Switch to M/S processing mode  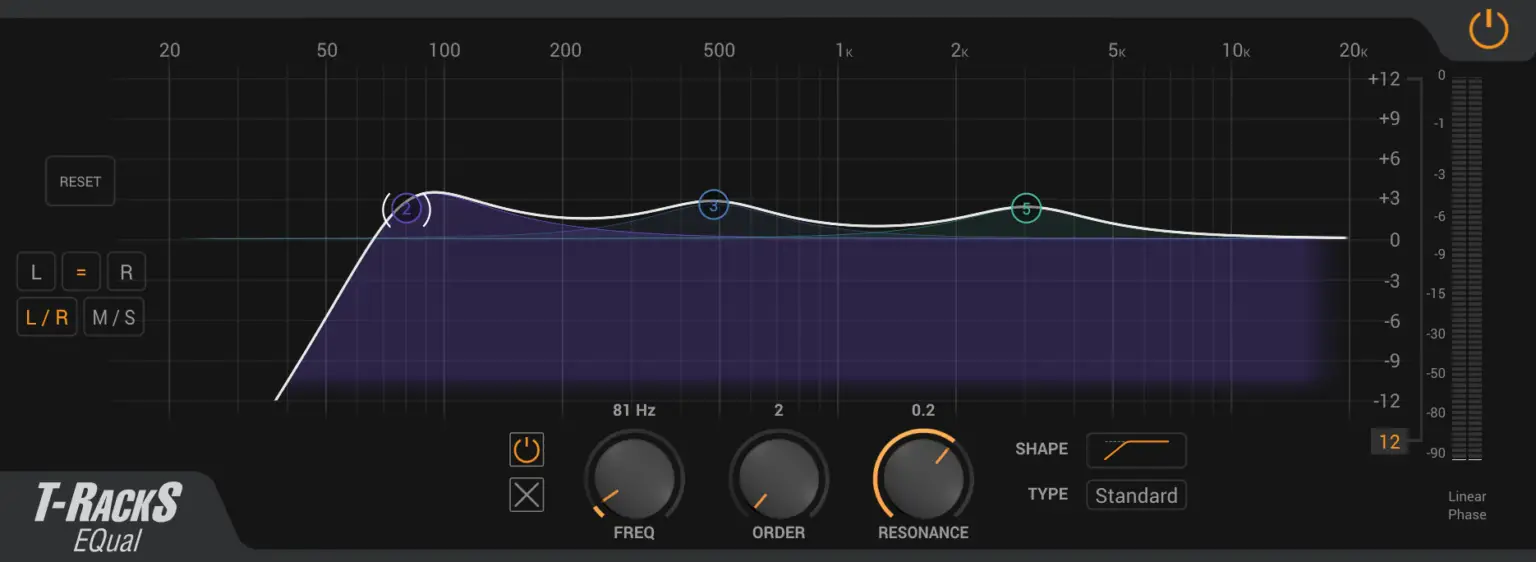tap(114, 318)
